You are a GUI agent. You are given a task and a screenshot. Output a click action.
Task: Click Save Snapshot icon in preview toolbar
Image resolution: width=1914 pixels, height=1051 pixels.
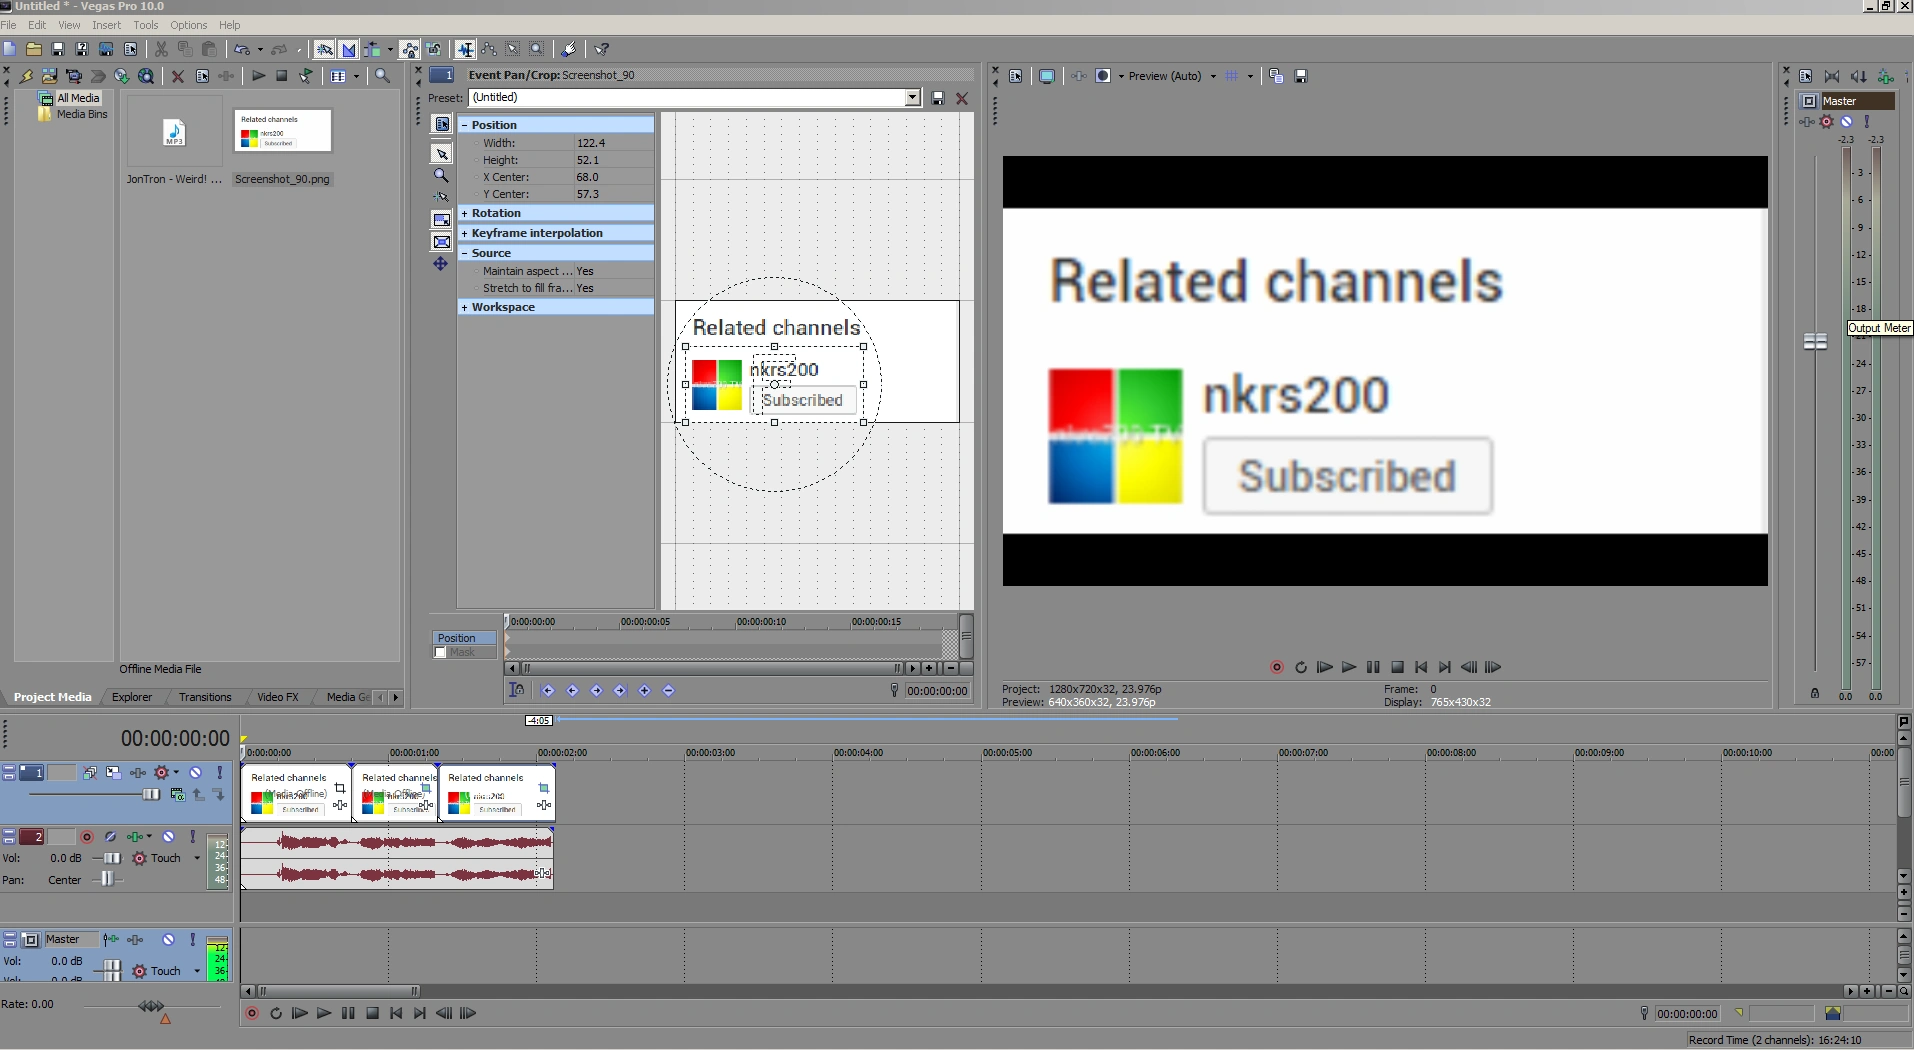[1301, 76]
